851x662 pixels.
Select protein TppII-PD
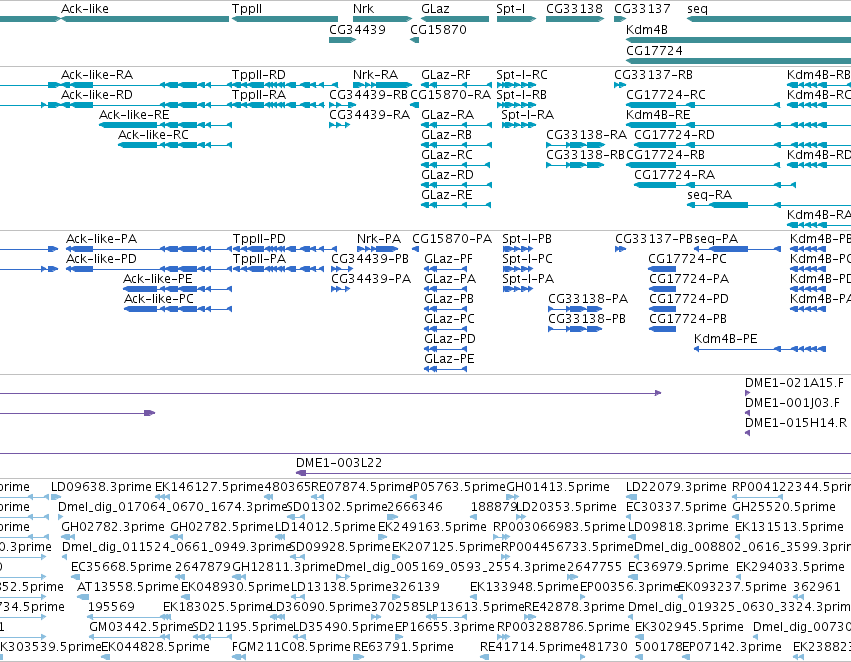(259, 239)
